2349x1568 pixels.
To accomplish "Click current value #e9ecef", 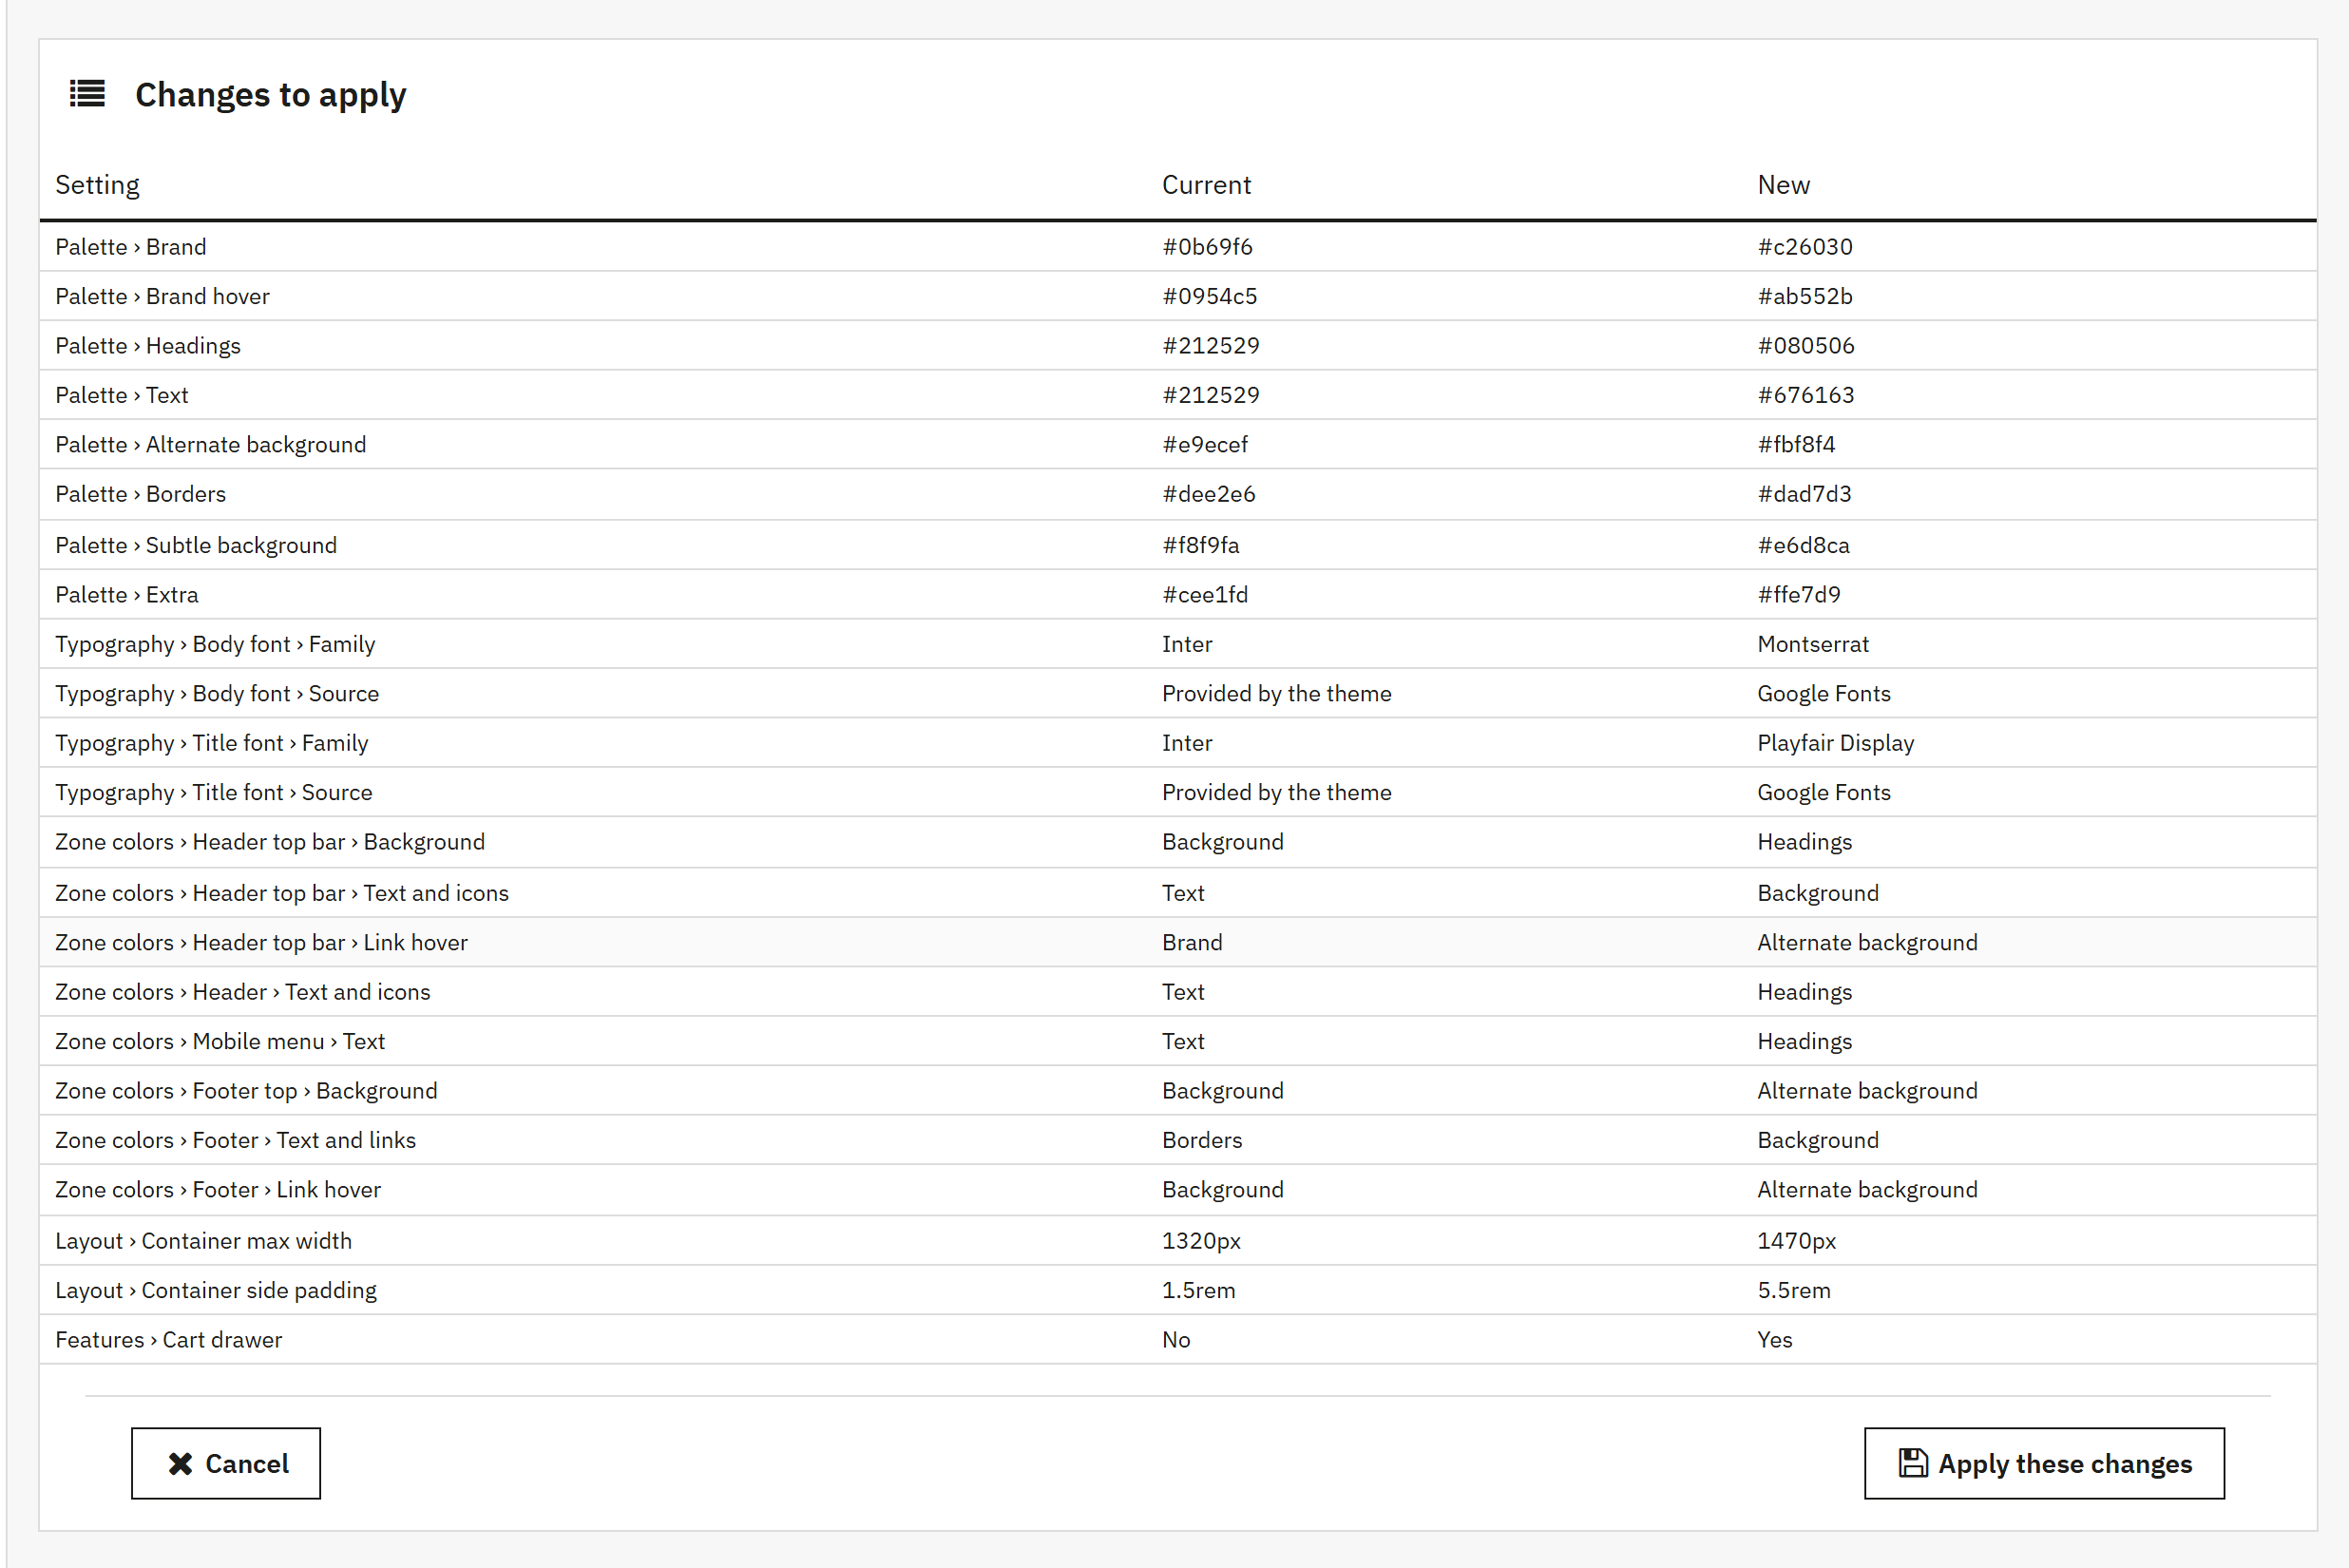I will click(1205, 445).
